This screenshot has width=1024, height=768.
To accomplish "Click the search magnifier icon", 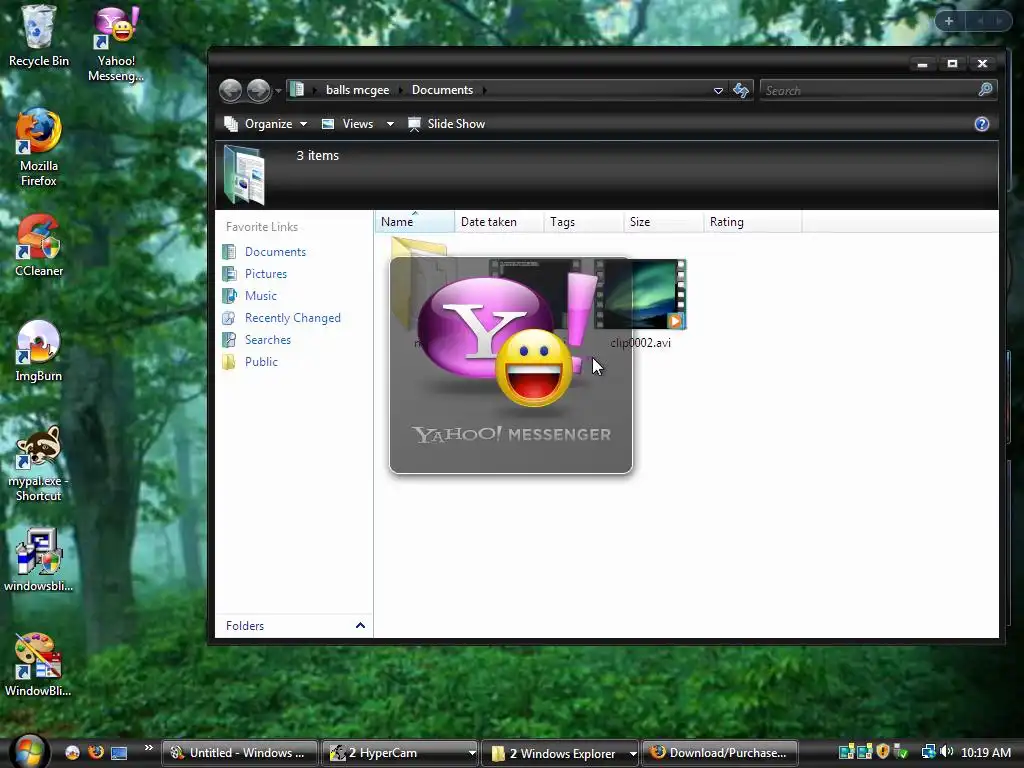I will coord(985,89).
